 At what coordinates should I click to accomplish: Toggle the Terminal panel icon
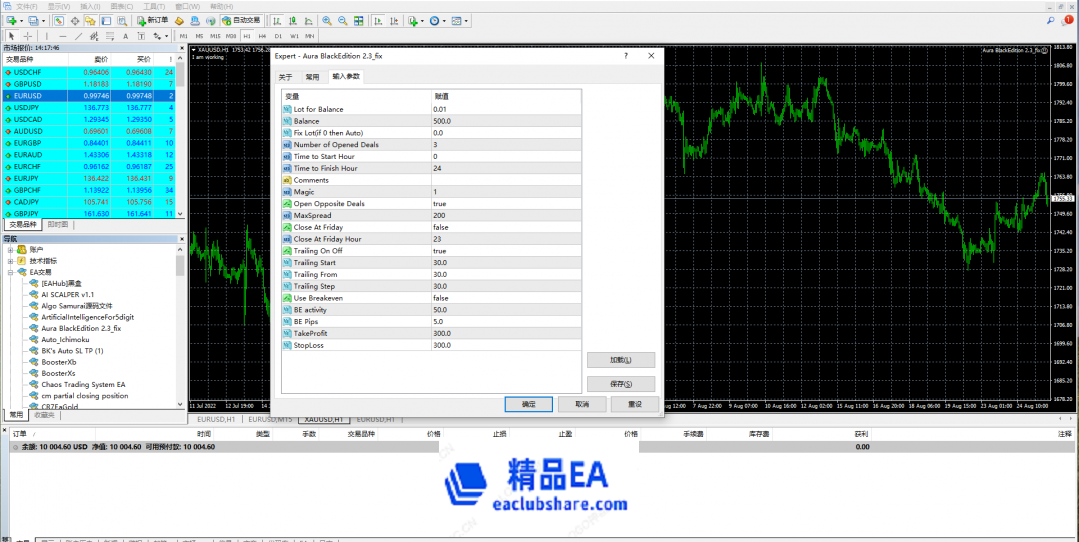tap(106, 21)
